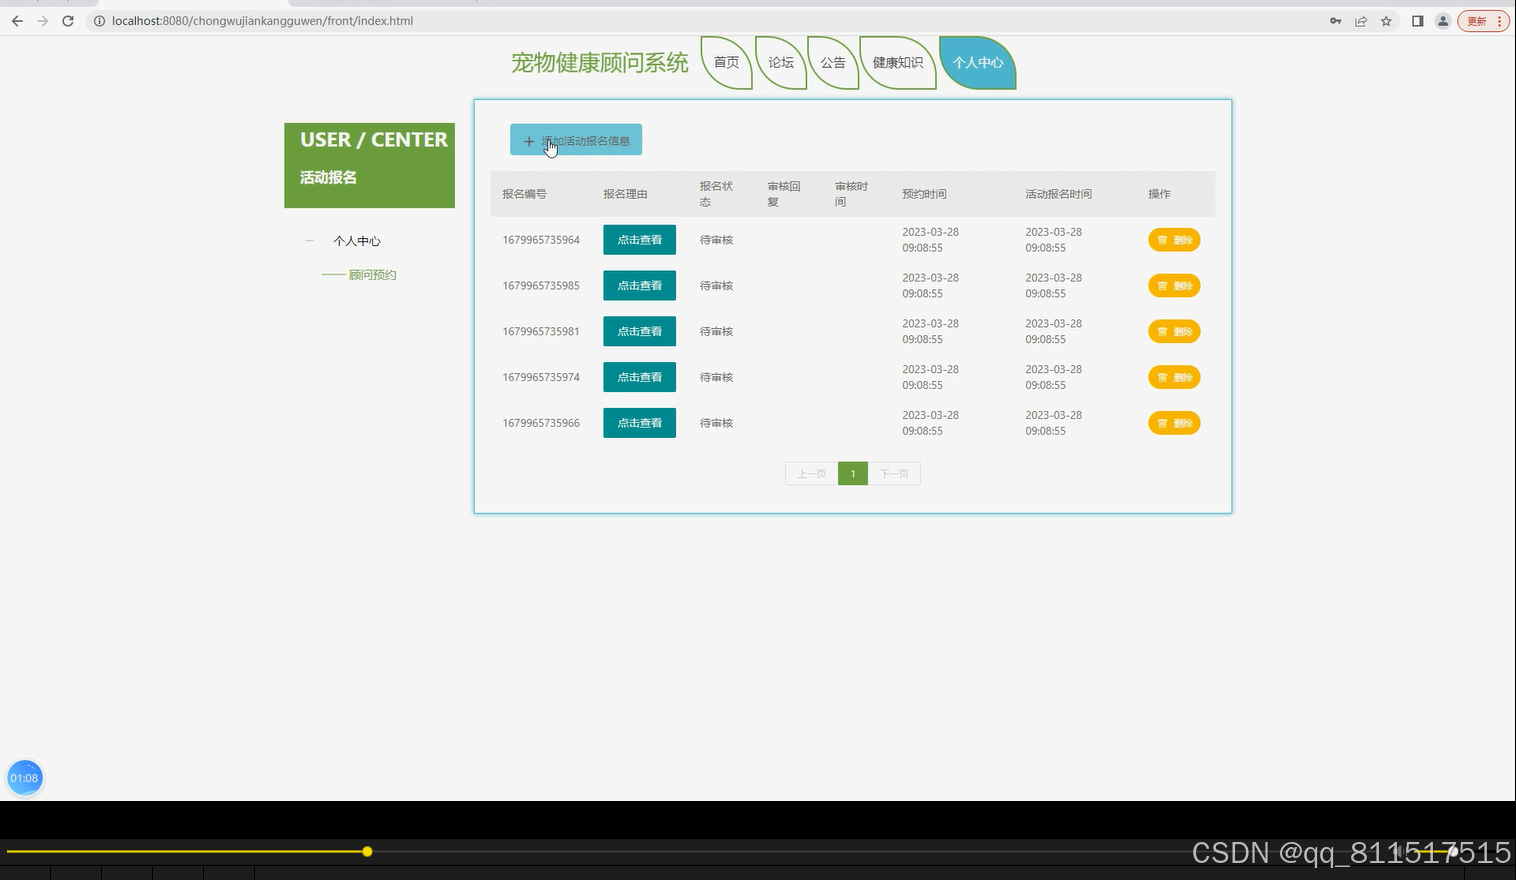The image size is (1516, 880).
Task: Click the 宠物健康顾问系统 site title
Action: 600,63
